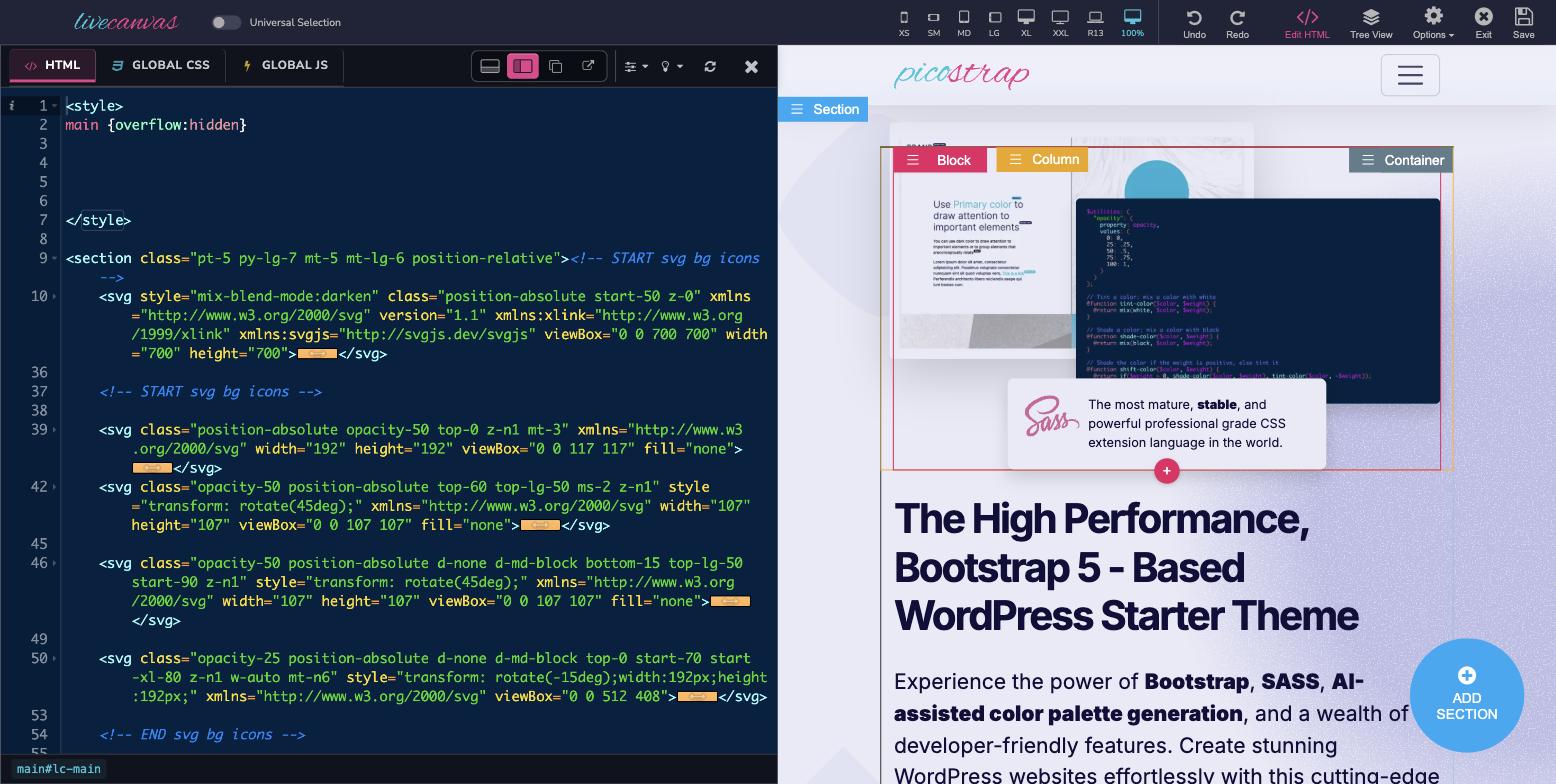Switch to the GLOBAL CSS tab

(x=160, y=65)
